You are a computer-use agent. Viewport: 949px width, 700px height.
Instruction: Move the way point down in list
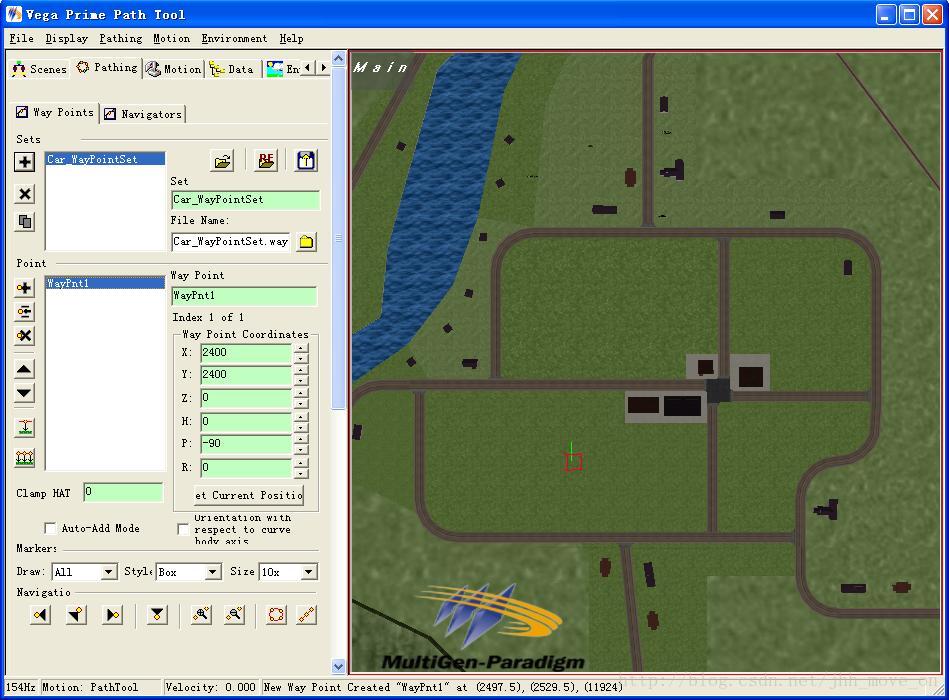click(x=24, y=393)
